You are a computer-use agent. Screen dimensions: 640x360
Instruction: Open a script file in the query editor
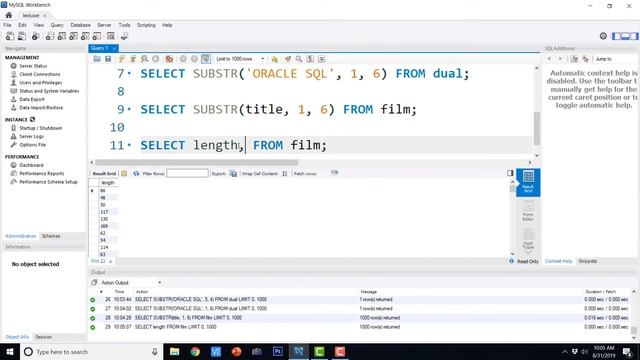[x=97, y=59]
